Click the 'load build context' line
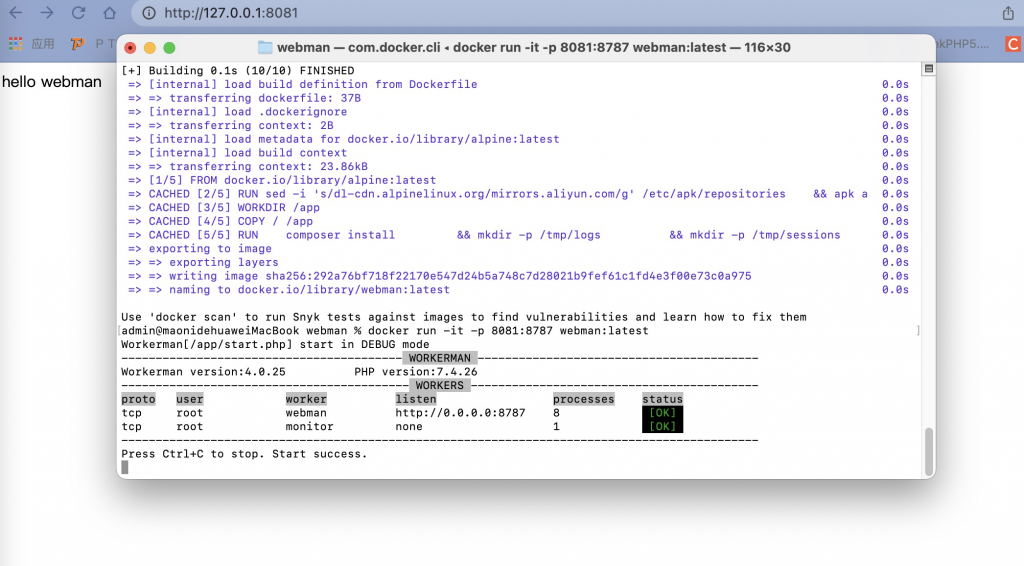Viewport: 1024px width, 566px height. 238,153
